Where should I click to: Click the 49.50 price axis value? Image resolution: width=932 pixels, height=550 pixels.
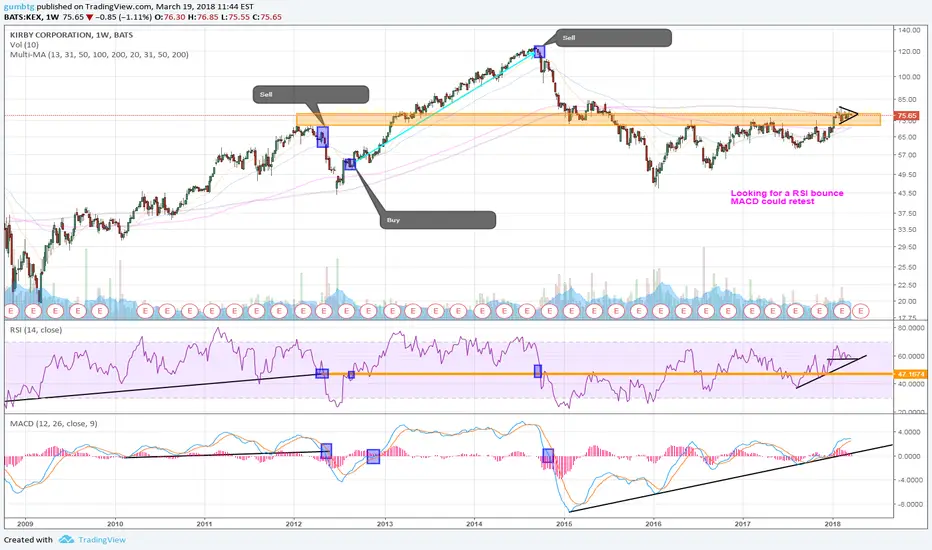pos(908,175)
